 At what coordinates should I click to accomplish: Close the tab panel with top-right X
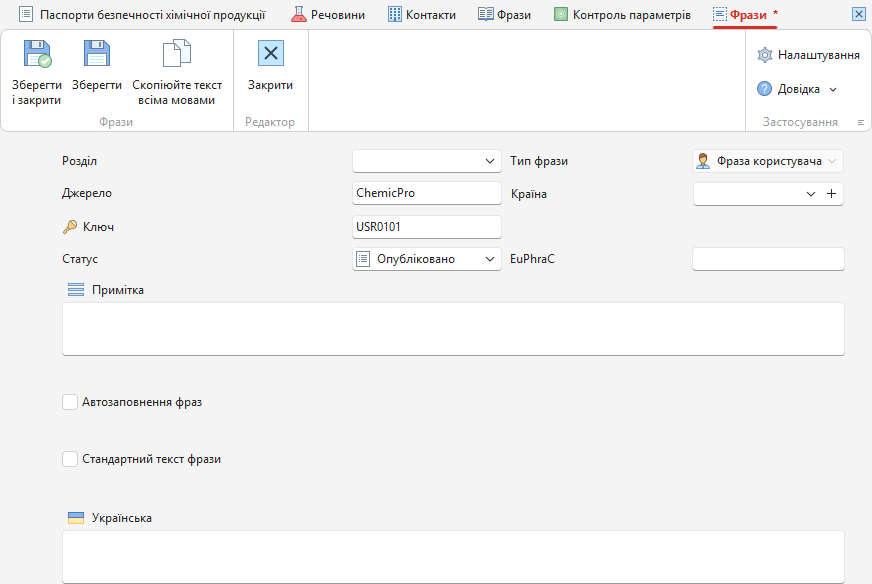click(x=859, y=14)
